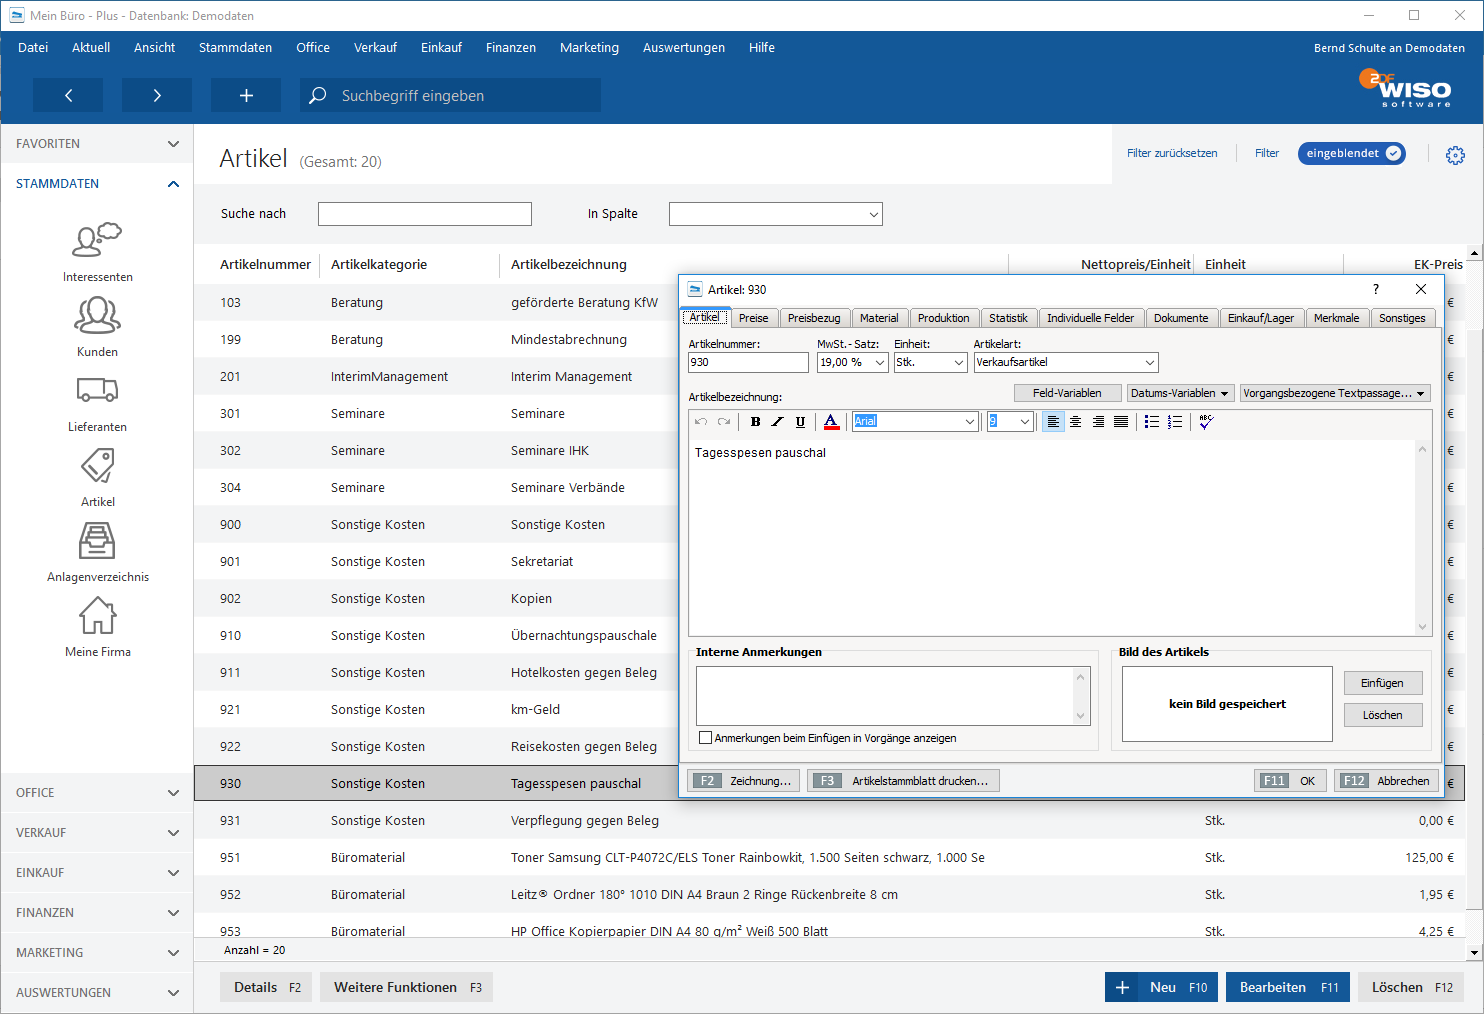Go back with the left arrow button
This screenshot has width=1484, height=1014.
pyautogui.click(x=68, y=95)
